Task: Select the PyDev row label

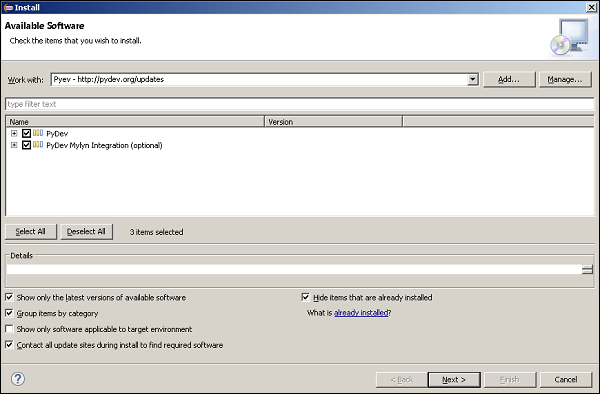Action: pos(57,134)
